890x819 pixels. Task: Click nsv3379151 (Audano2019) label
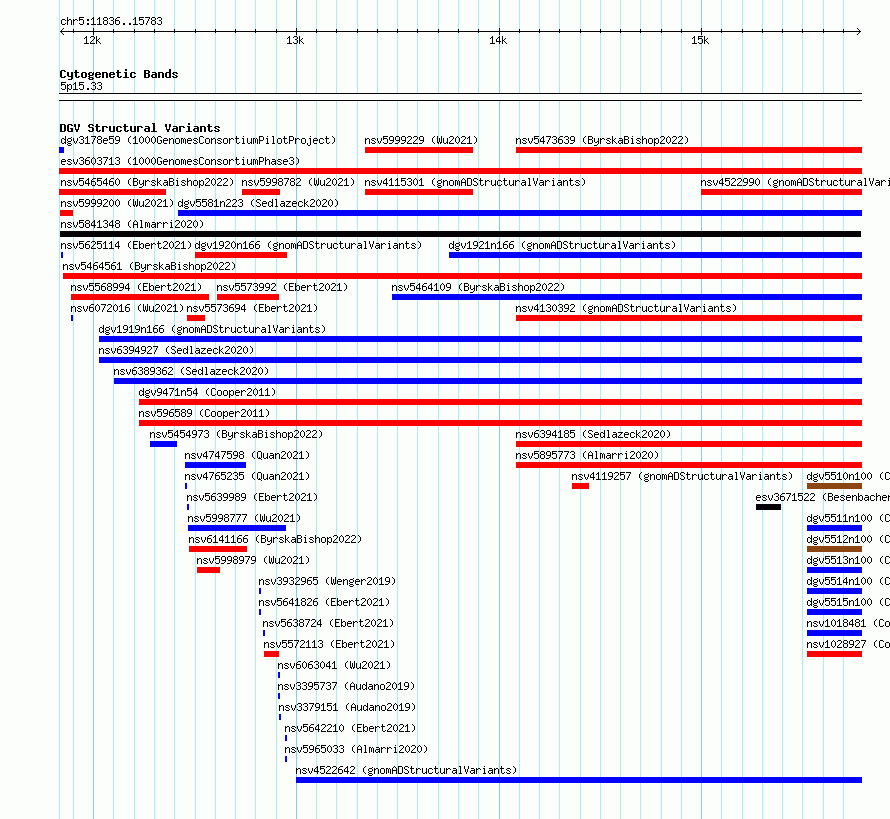[x=347, y=707]
